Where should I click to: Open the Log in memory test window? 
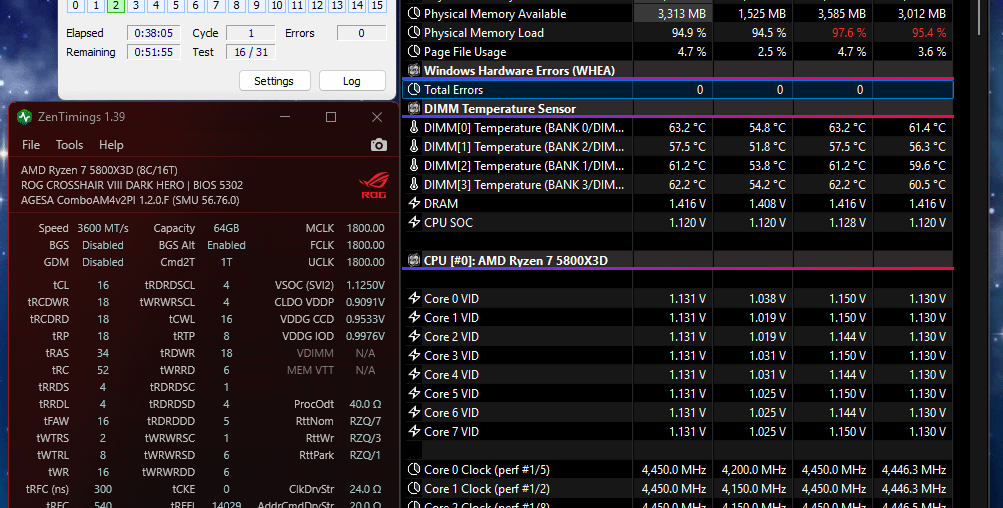pyautogui.click(x=352, y=81)
